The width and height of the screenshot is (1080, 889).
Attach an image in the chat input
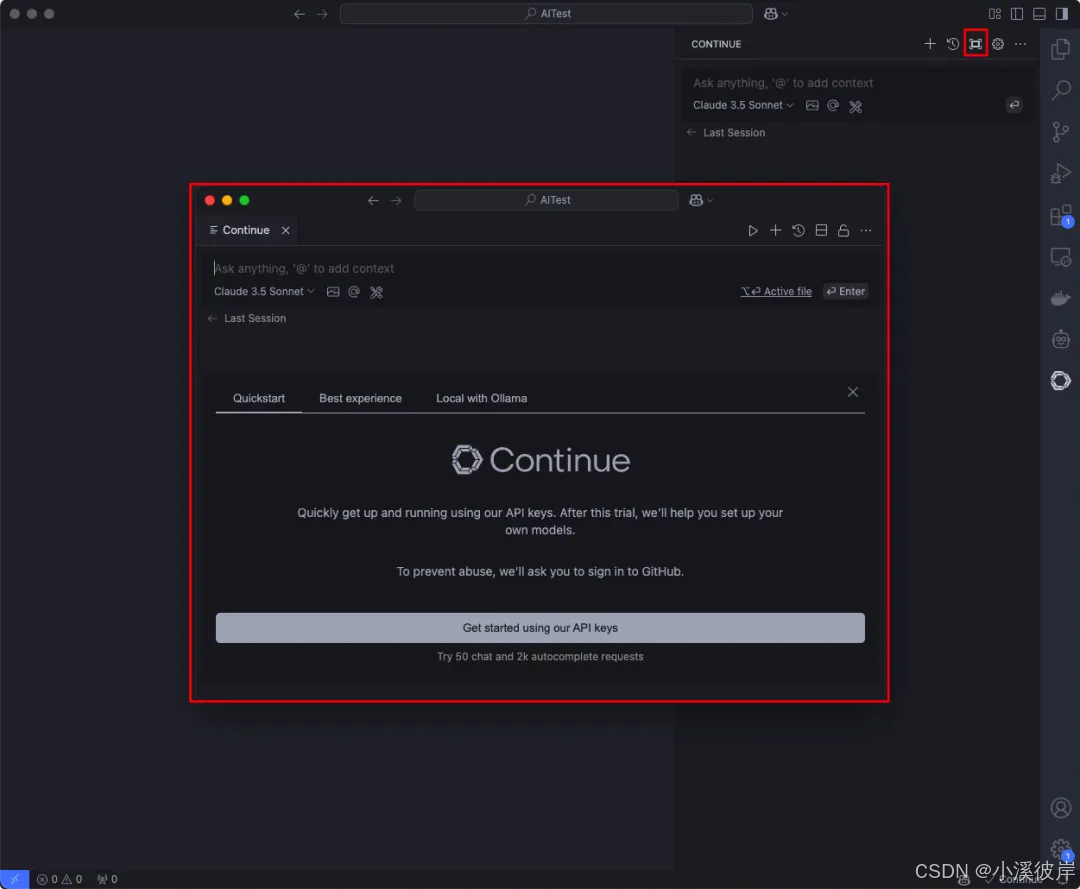coord(333,291)
